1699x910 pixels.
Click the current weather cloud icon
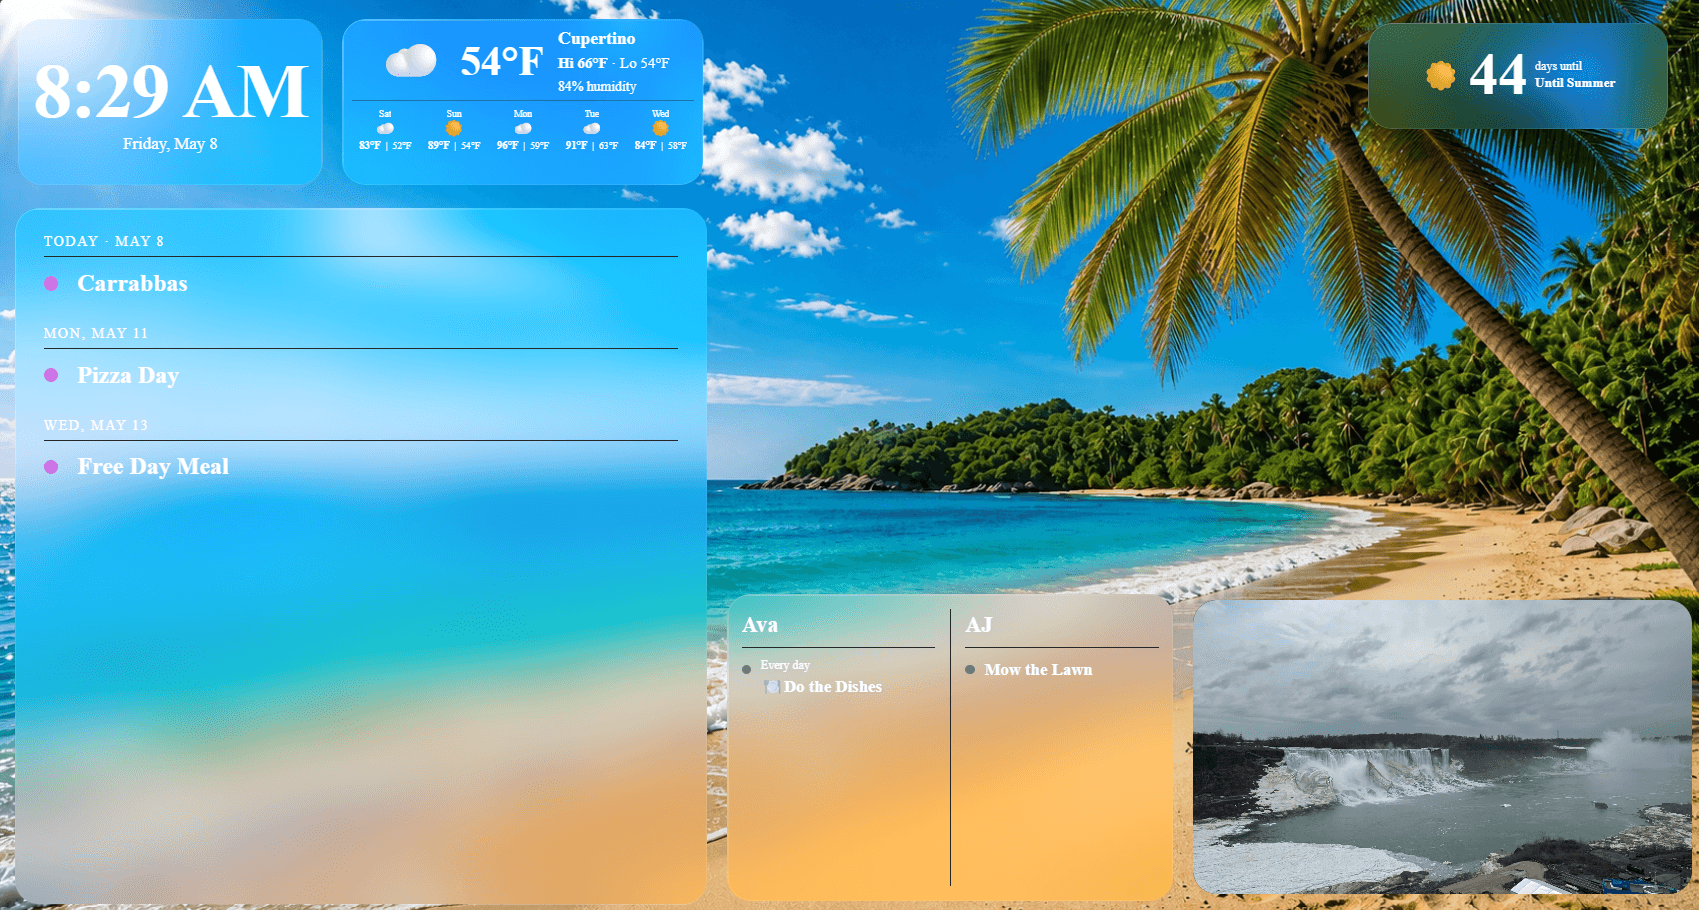(x=411, y=61)
